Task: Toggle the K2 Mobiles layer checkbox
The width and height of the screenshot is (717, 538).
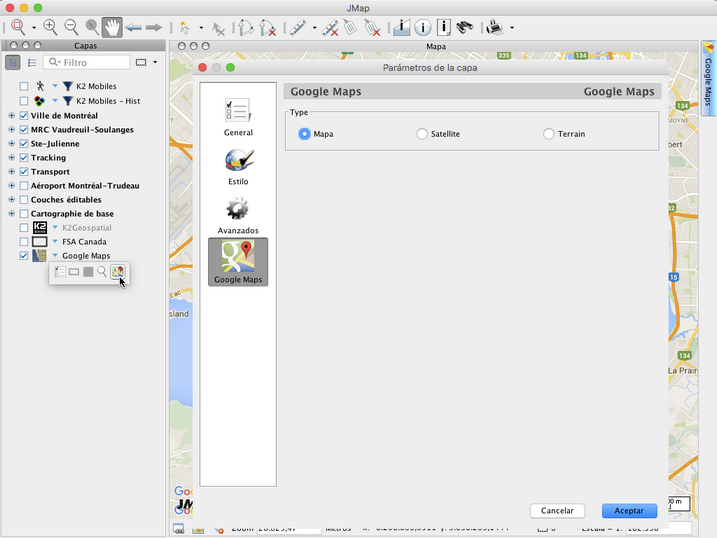Action: [x=24, y=86]
